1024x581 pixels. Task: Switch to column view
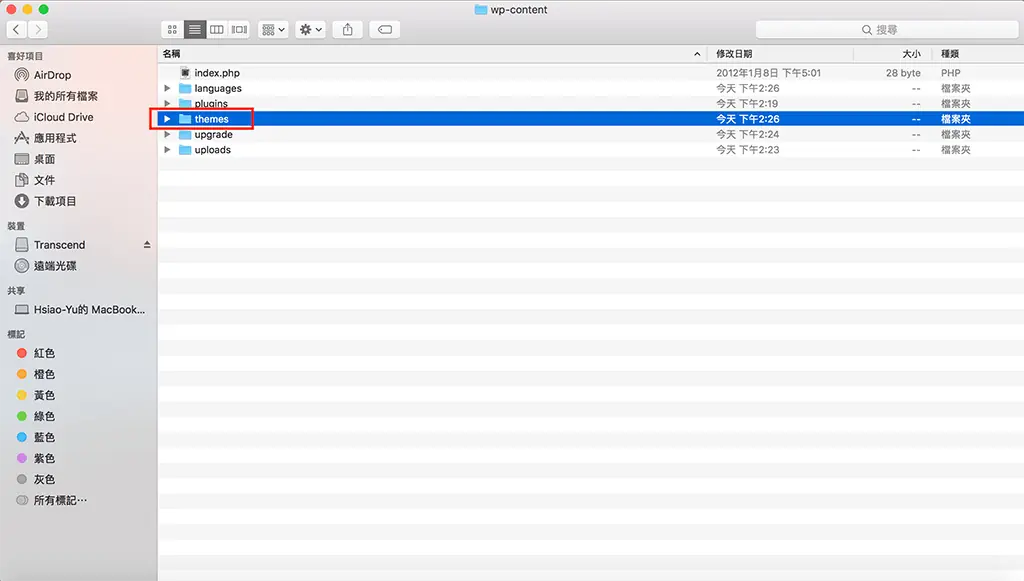coord(216,29)
